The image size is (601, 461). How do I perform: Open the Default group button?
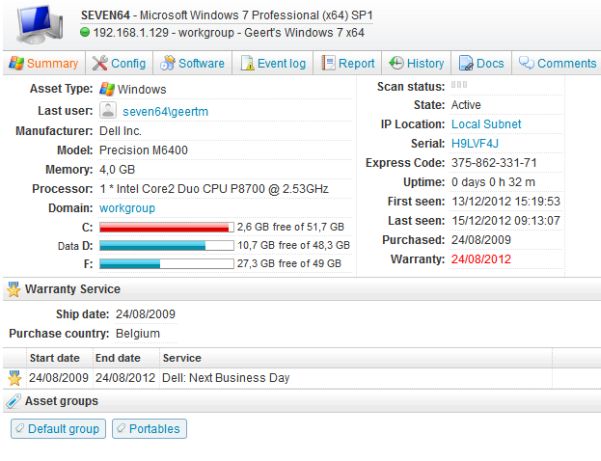pyautogui.click(x=58, y=428)
